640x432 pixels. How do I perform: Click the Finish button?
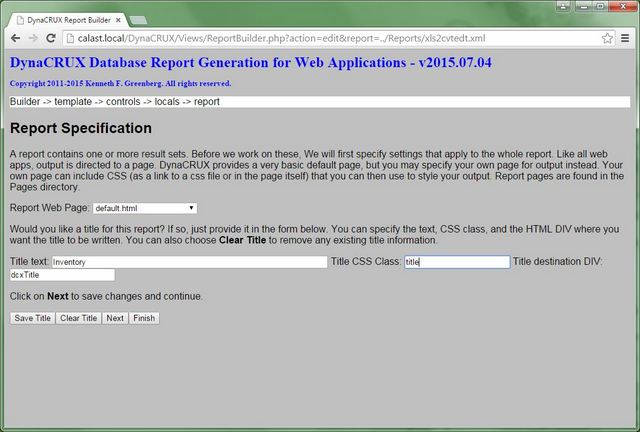coord(144,318)
